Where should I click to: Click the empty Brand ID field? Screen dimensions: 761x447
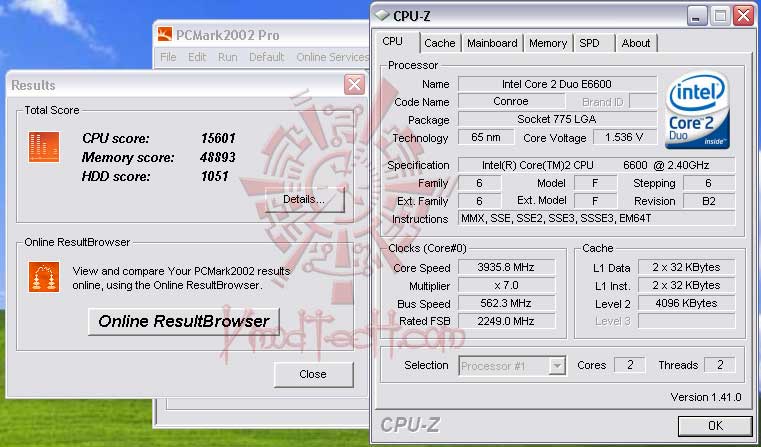coord(643,101)
